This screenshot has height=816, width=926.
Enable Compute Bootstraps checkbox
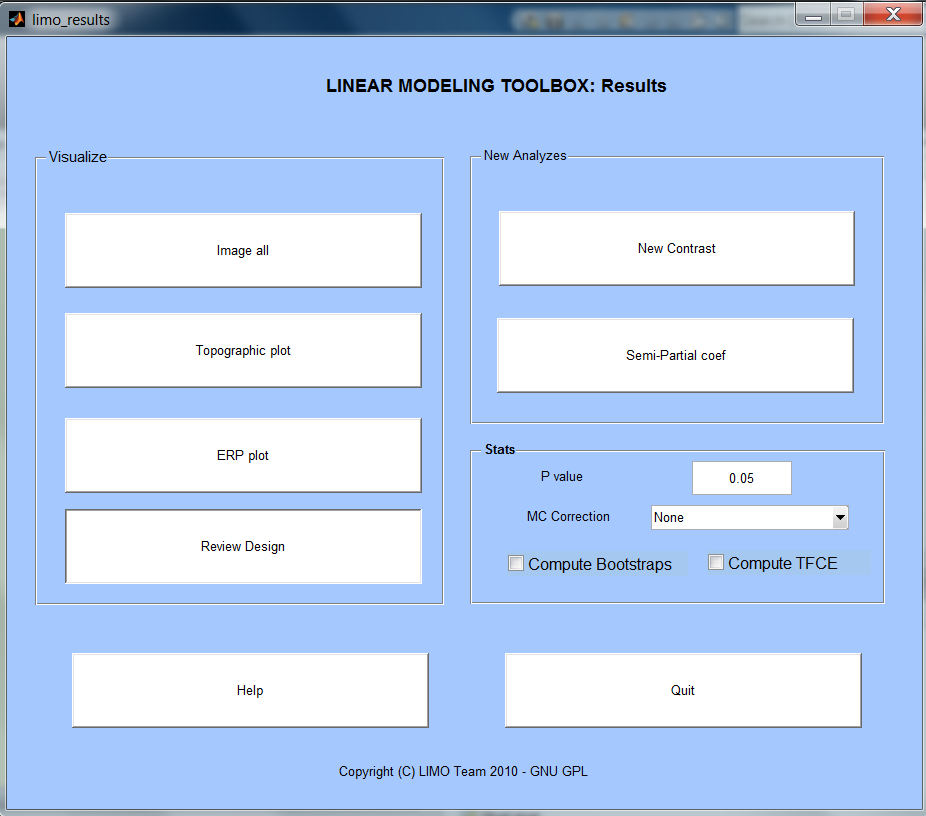click(516, 563)
